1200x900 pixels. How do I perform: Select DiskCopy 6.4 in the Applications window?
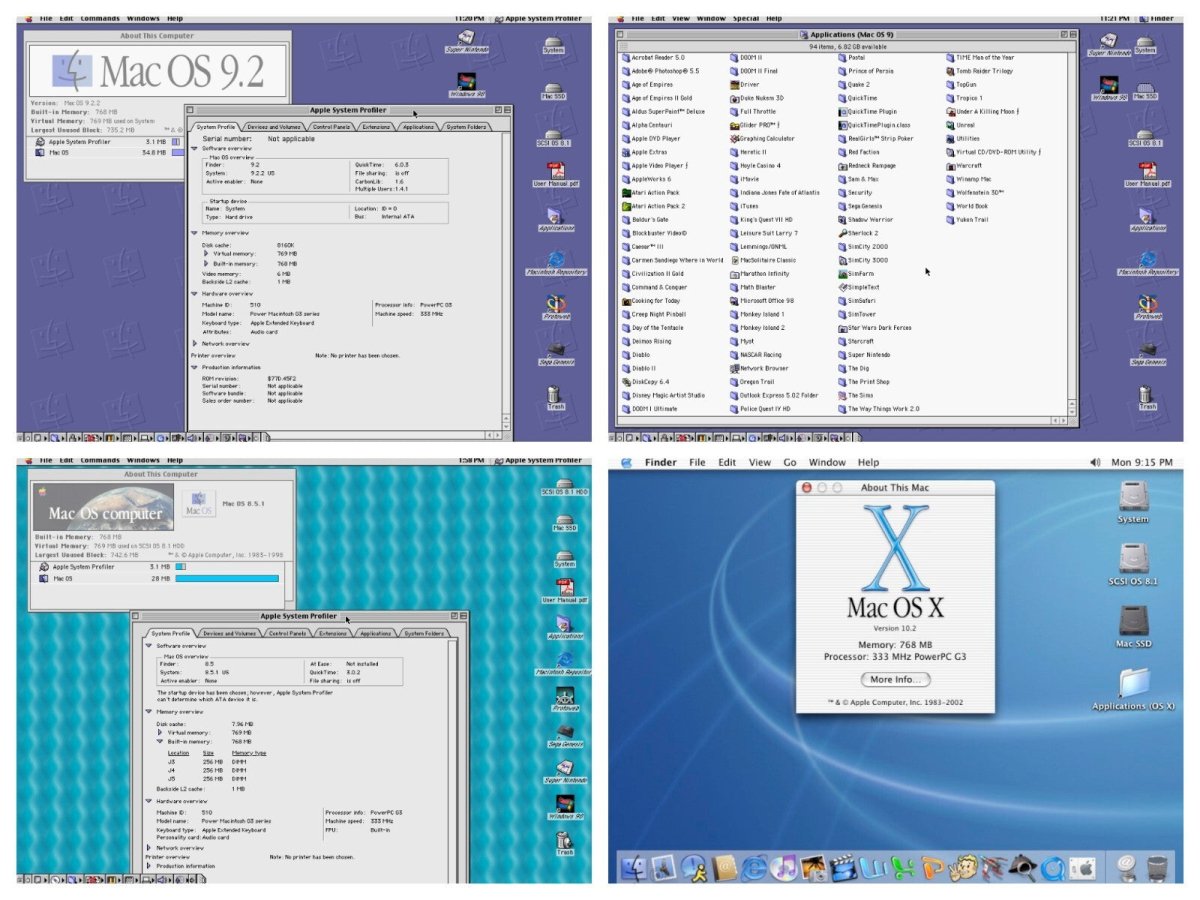pos(645,382)
